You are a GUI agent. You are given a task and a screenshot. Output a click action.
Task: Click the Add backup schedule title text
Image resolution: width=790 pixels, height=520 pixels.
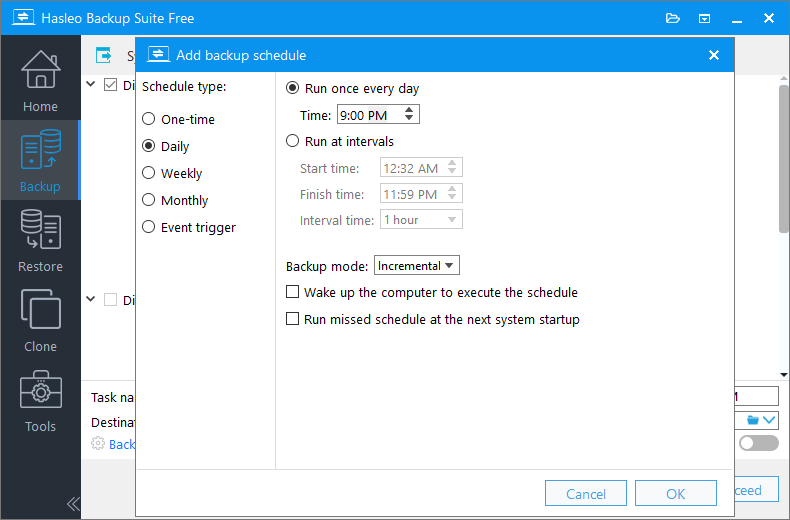coord(241,55)
